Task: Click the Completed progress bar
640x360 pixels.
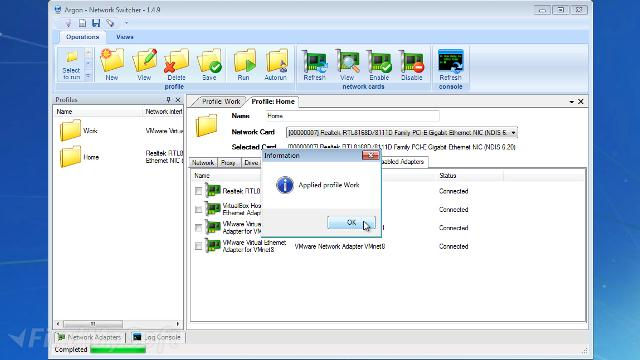Action: click(x=118, y=350)
